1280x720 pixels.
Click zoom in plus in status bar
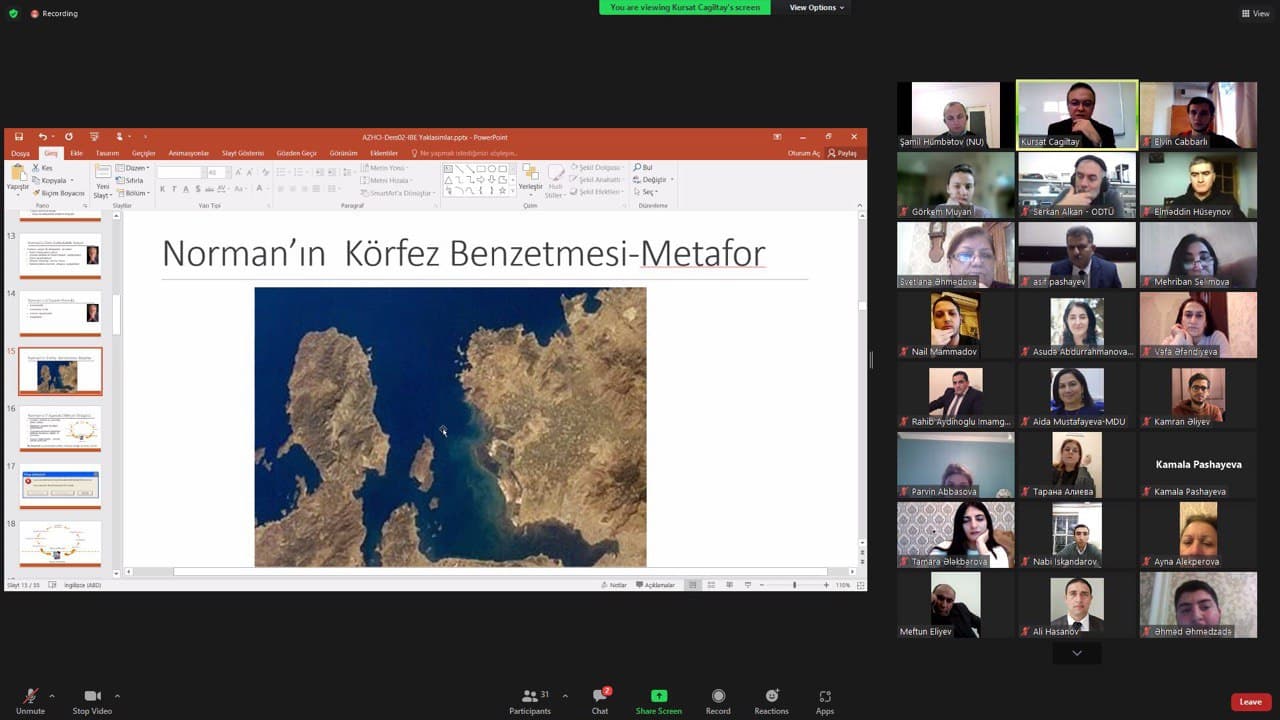(826, 585)
